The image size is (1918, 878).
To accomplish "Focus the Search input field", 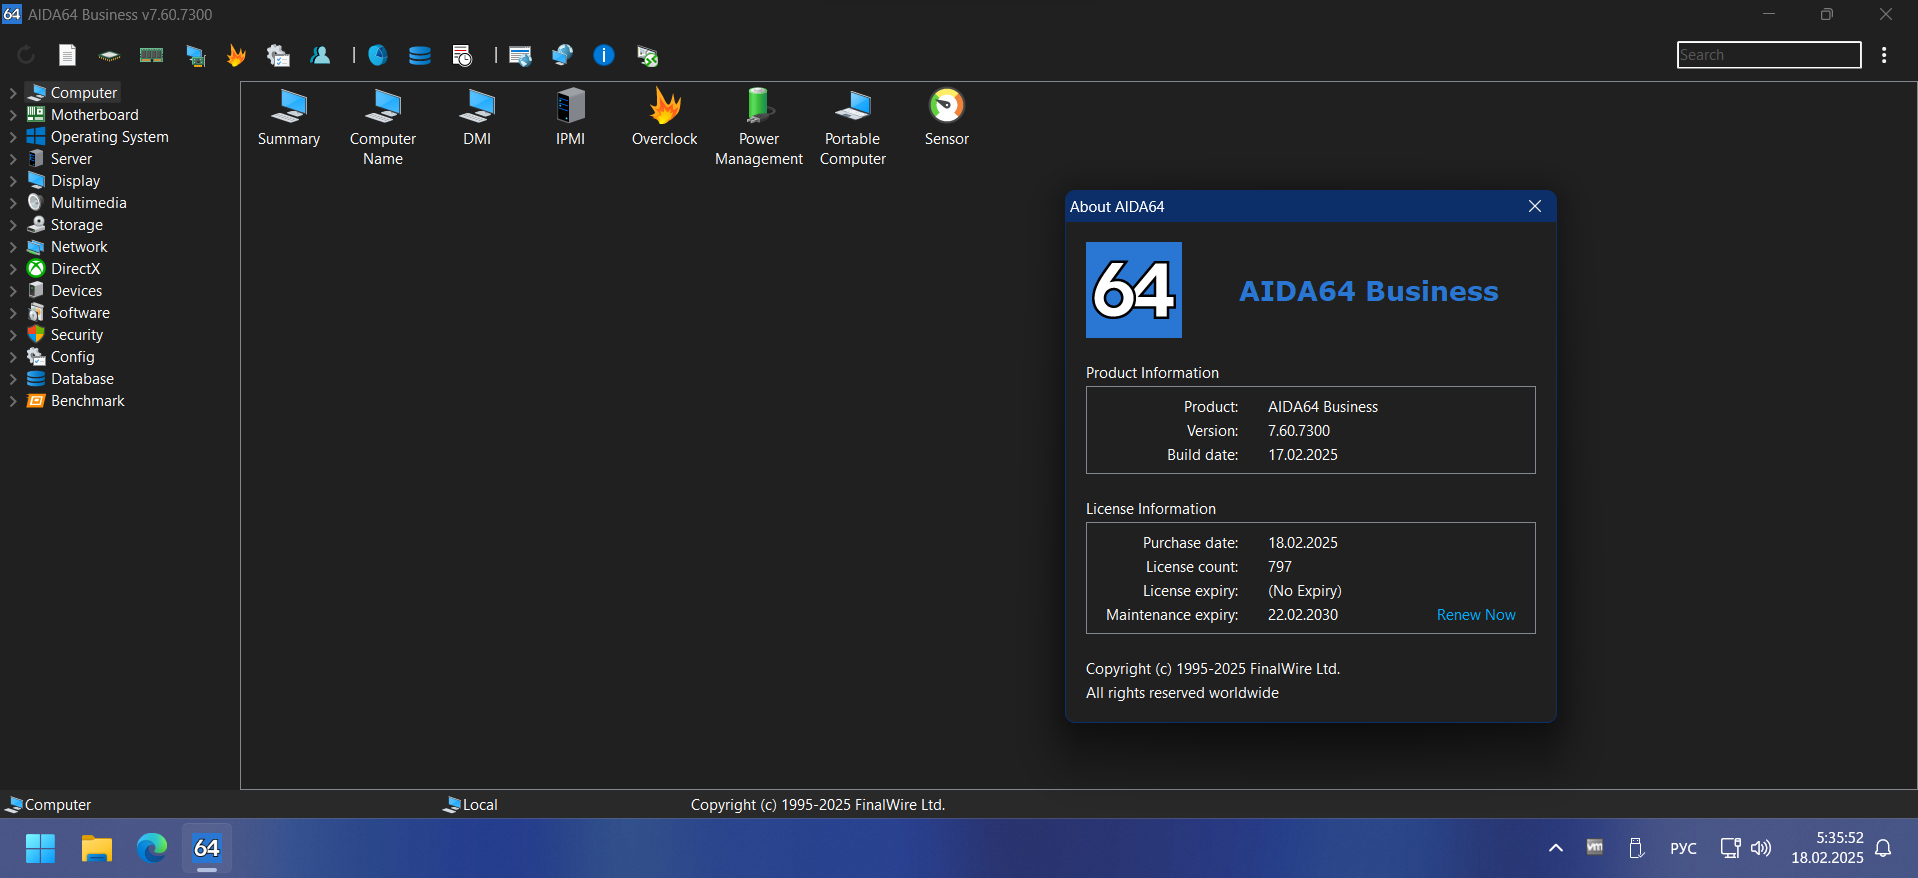I will tap(1769, 55).
